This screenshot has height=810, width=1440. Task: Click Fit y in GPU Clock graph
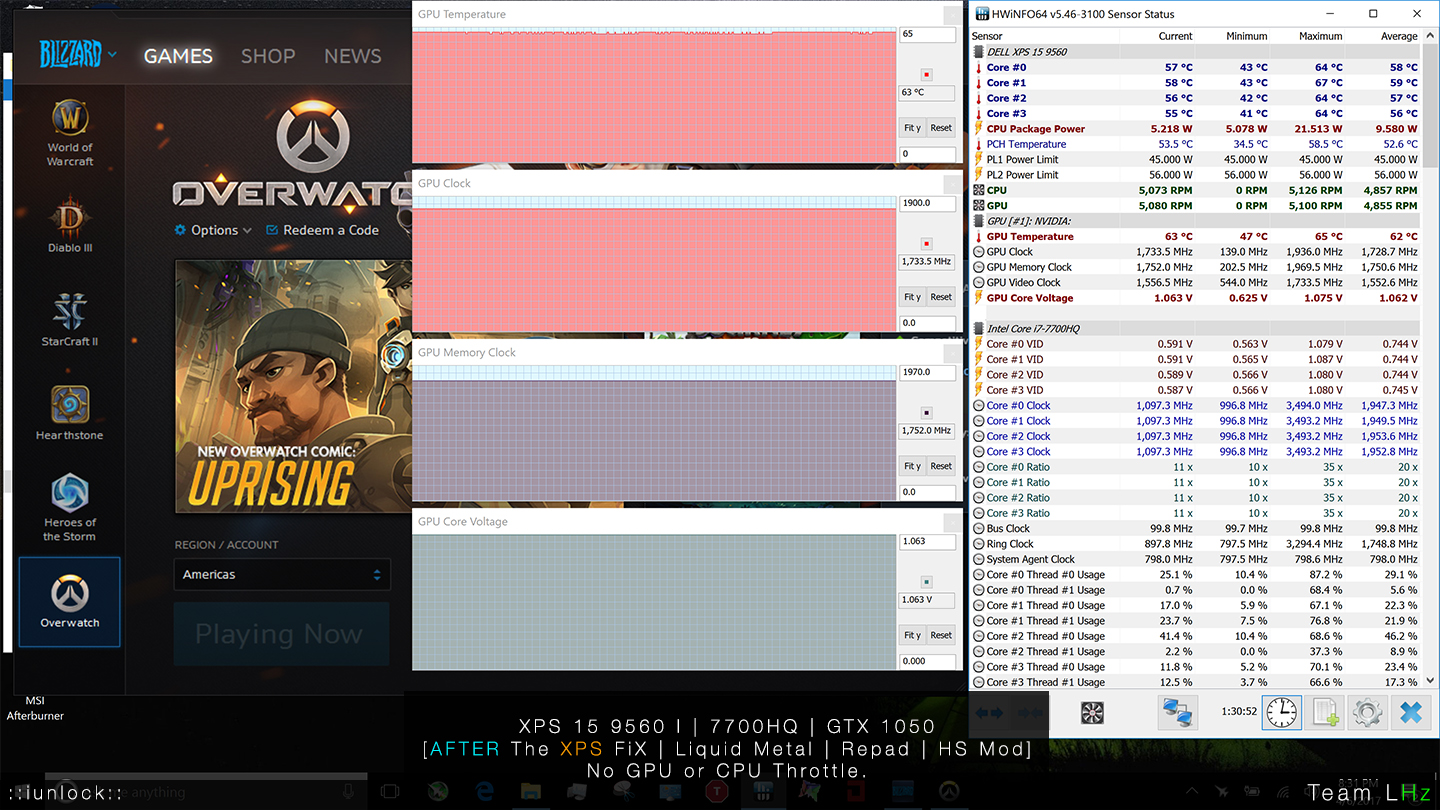[912, 297]
